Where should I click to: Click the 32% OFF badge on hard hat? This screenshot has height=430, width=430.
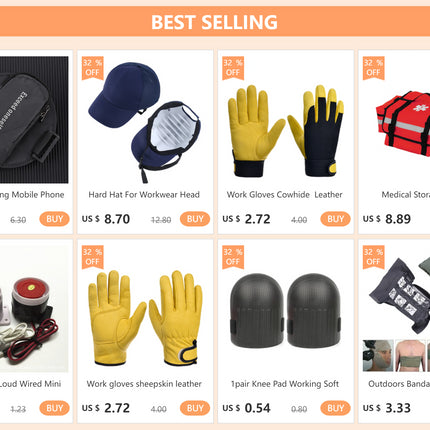pos(92,68)
